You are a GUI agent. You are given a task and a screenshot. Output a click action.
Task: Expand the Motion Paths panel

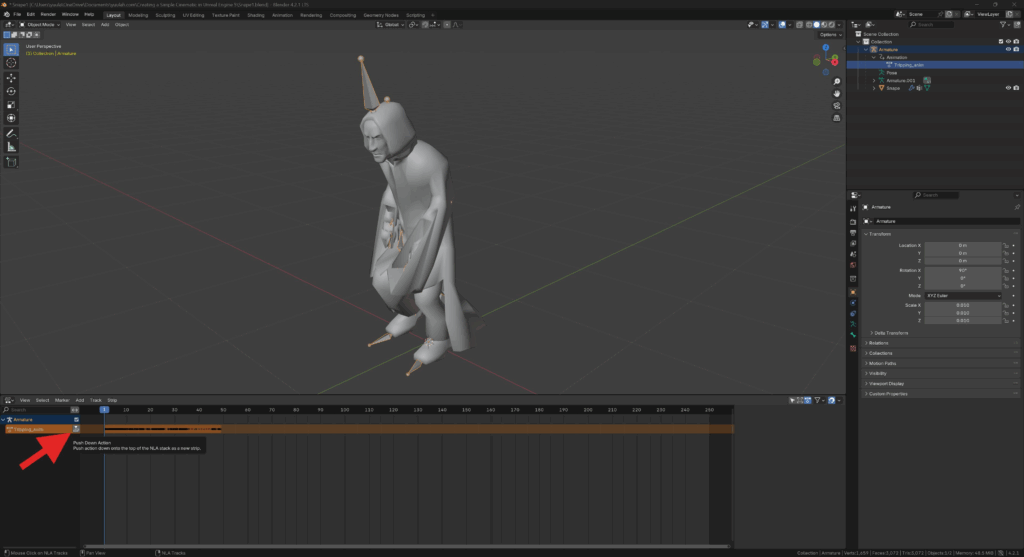point(882,363)
